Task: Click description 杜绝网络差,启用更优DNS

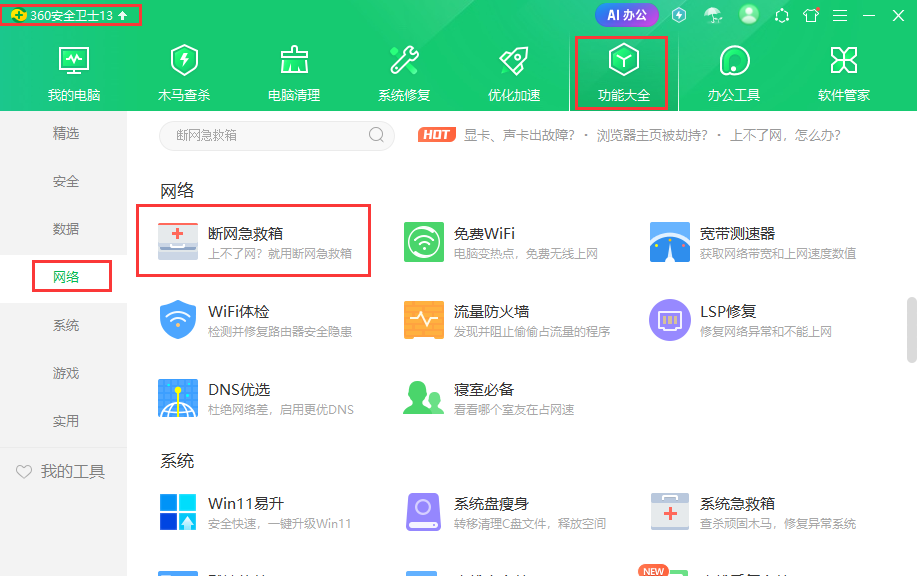Action: tap(281, 410)
